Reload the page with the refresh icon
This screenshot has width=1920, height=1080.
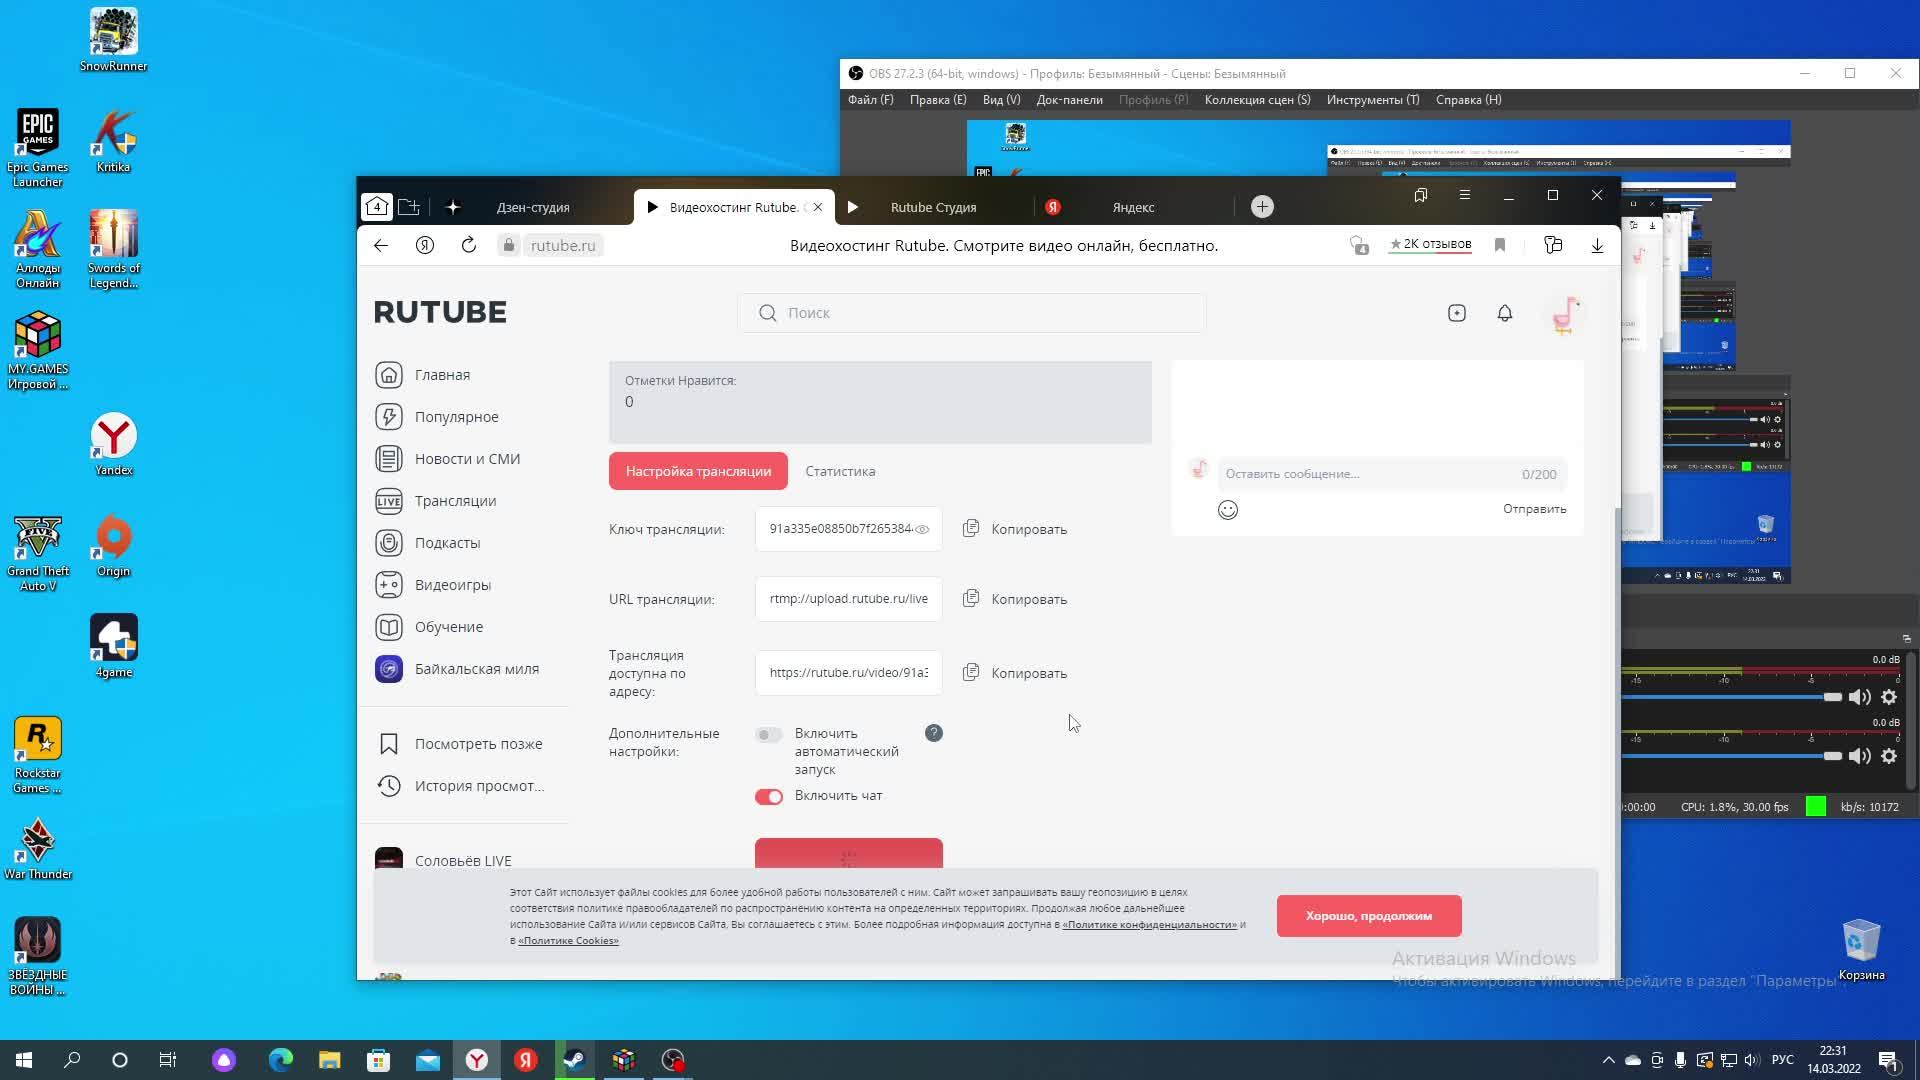[x=468, y=245]
